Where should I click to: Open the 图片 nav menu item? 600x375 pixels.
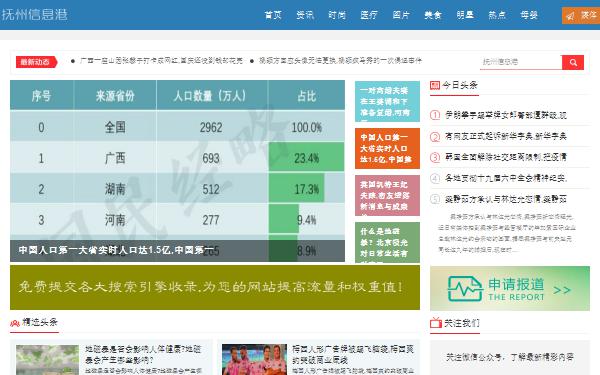[x=401, y=15]
